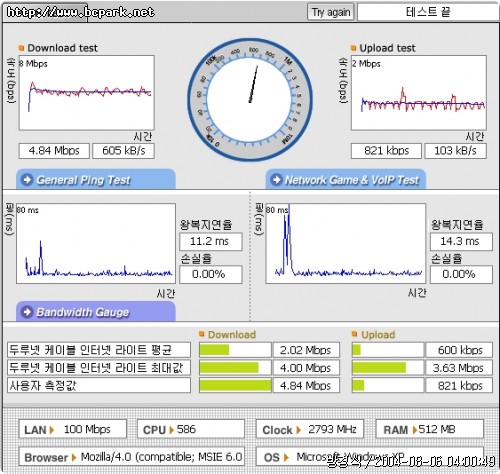This screenshot has height=474, width=500.
Task: Select the Bandwidth Gauge tab
Action: (x=96, y=312)
